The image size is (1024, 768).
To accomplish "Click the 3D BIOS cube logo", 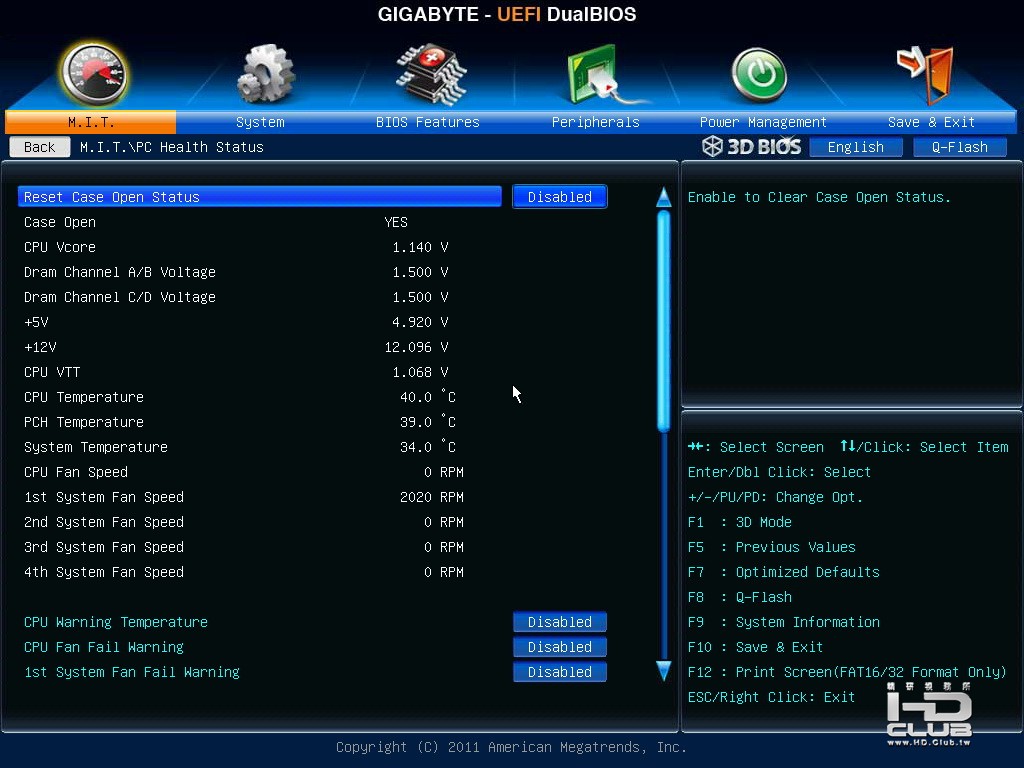I will coord(752,146).
